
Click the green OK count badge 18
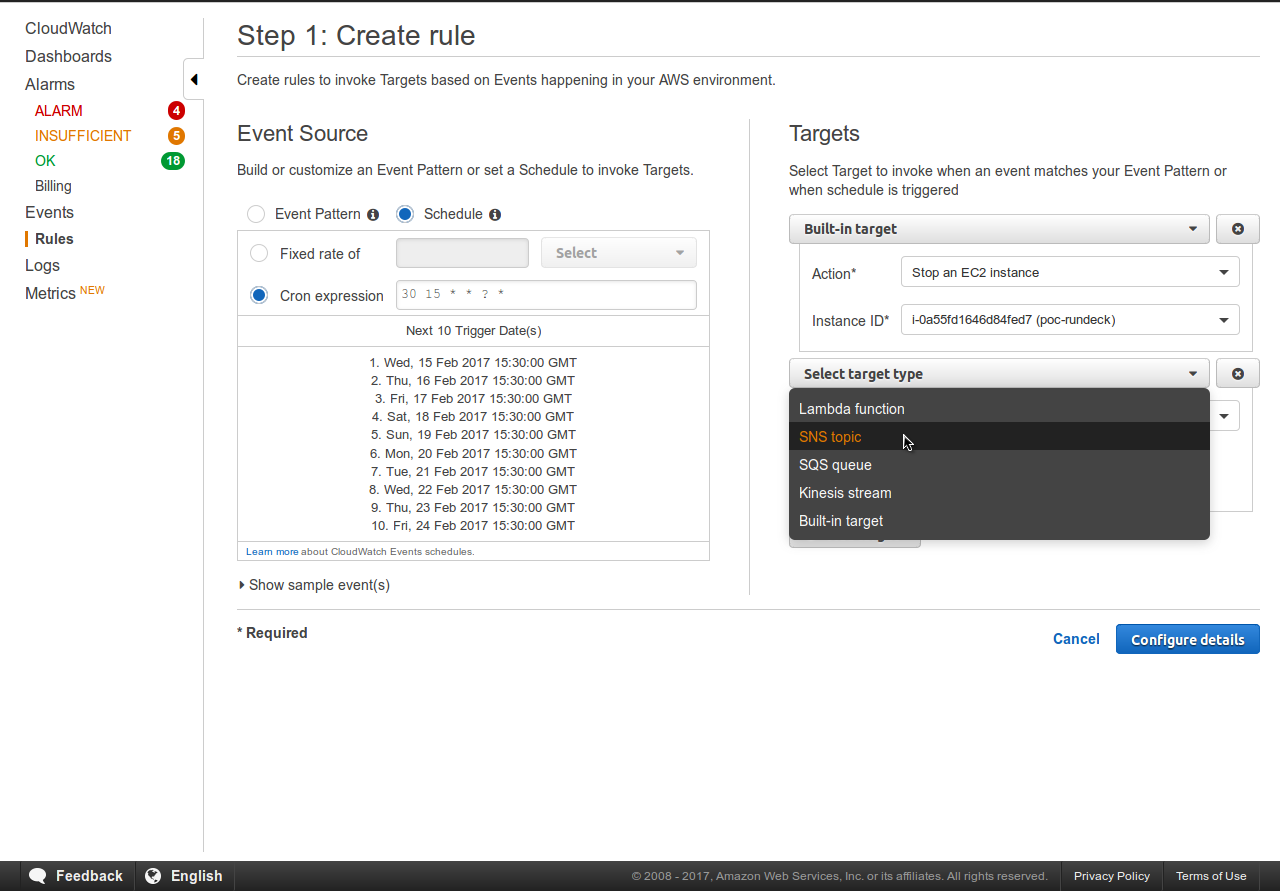173,161
